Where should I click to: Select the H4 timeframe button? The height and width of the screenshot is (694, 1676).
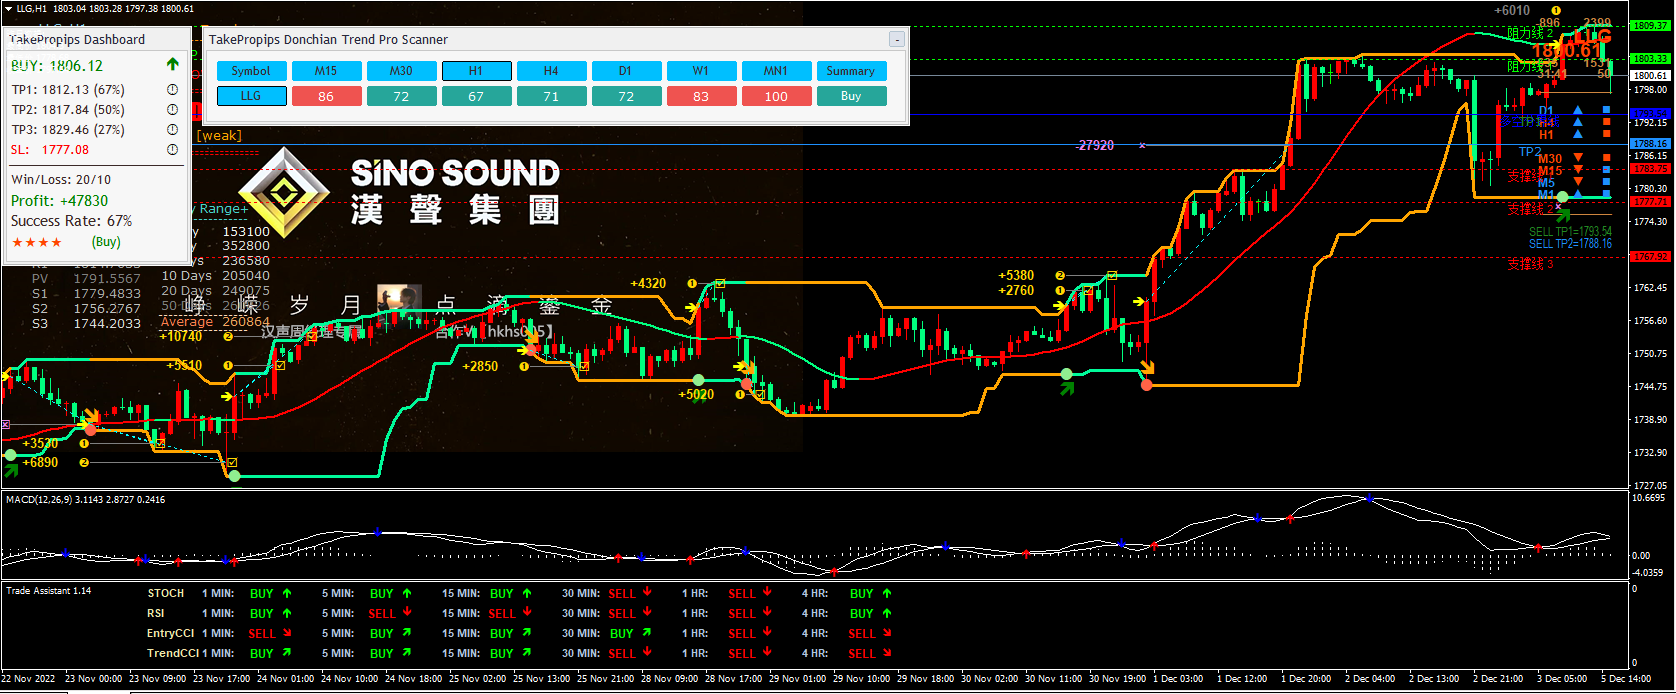[x=551, y=71]
